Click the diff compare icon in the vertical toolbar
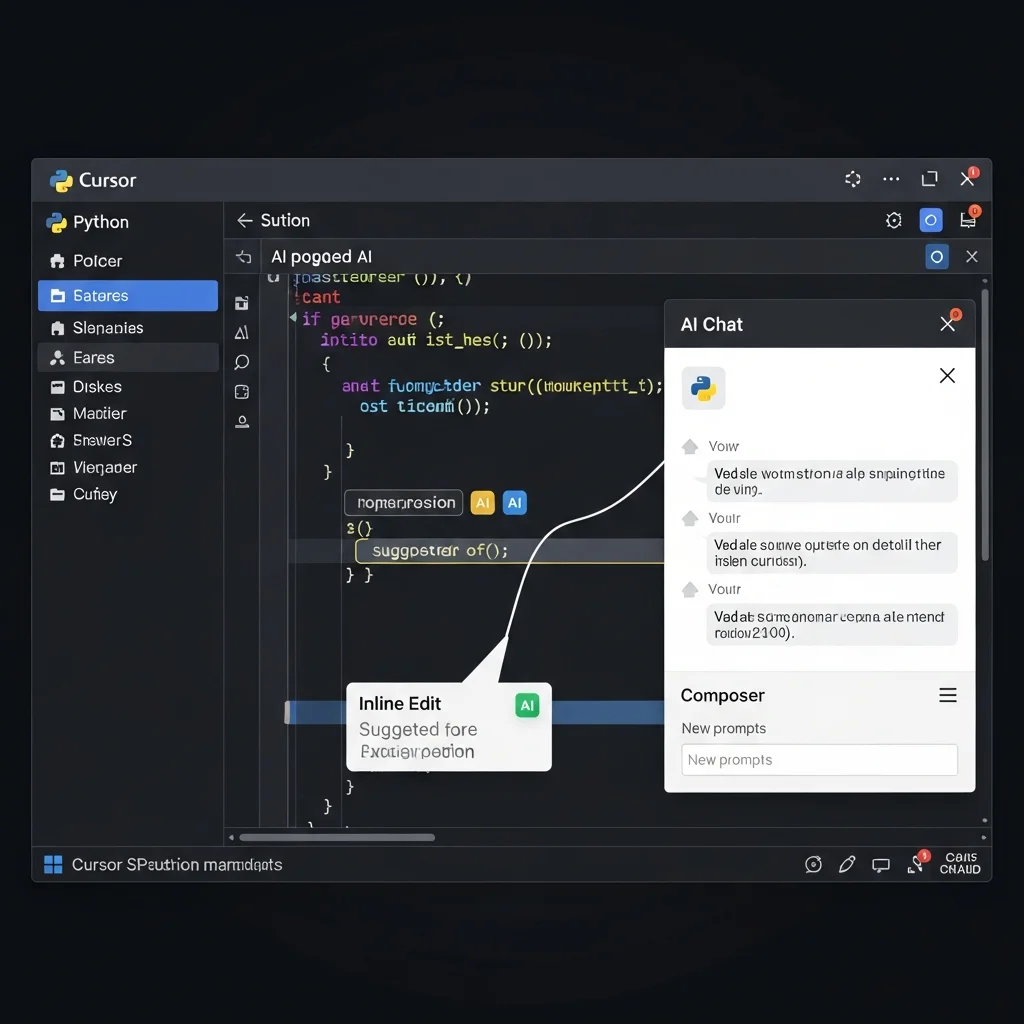Image resolution: width=1024 pixels, height=1024 pixels. point(241,332)
